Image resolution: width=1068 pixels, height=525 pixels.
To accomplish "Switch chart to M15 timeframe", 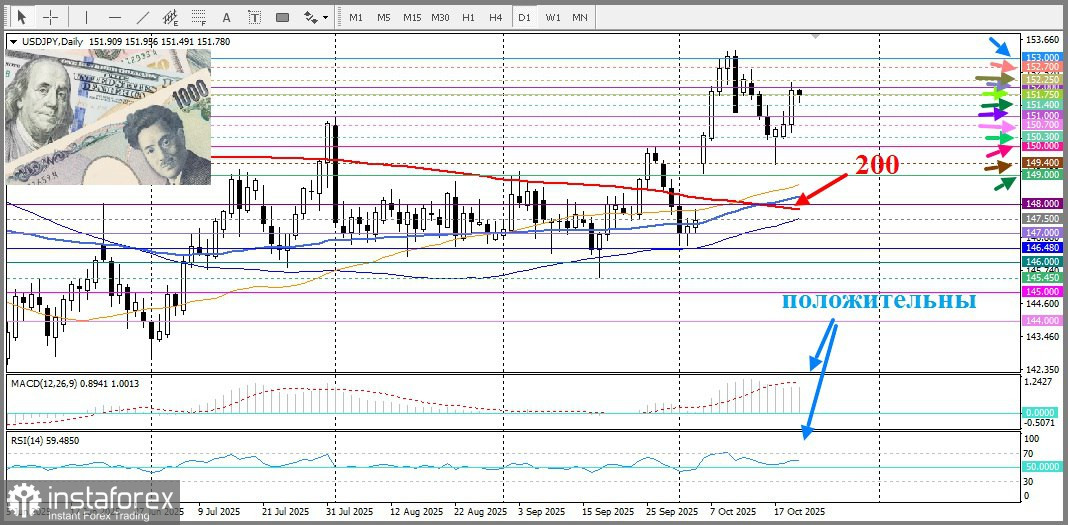I will (x=411, y=17).
